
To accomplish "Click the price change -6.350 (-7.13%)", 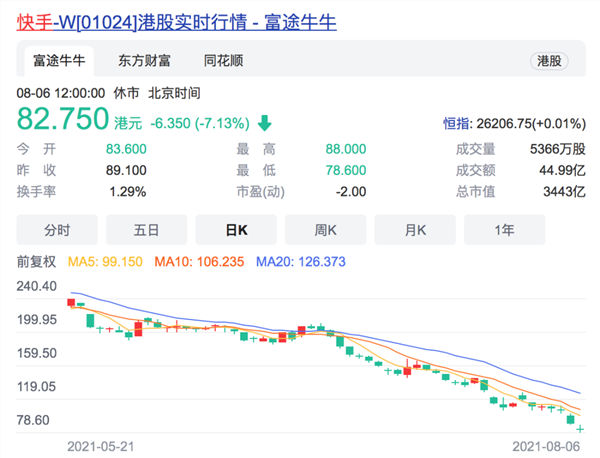I will (x=200, y=123).
